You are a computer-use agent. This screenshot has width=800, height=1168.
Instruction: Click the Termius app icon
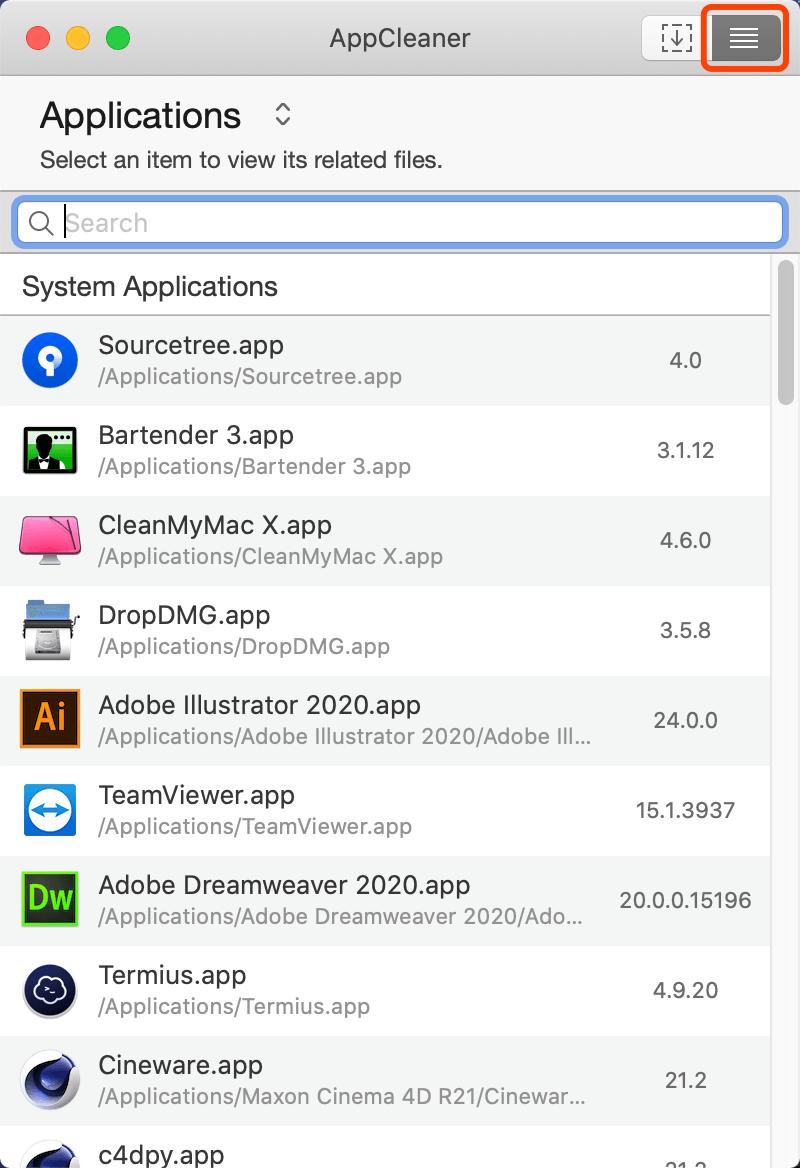click(x=50, y=990)
